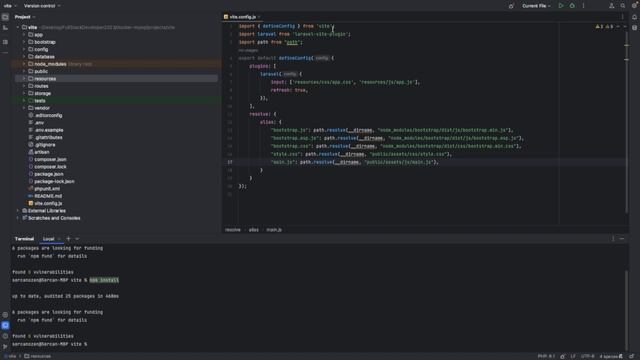Click the PHP language level widget

(x=546, y=356)
